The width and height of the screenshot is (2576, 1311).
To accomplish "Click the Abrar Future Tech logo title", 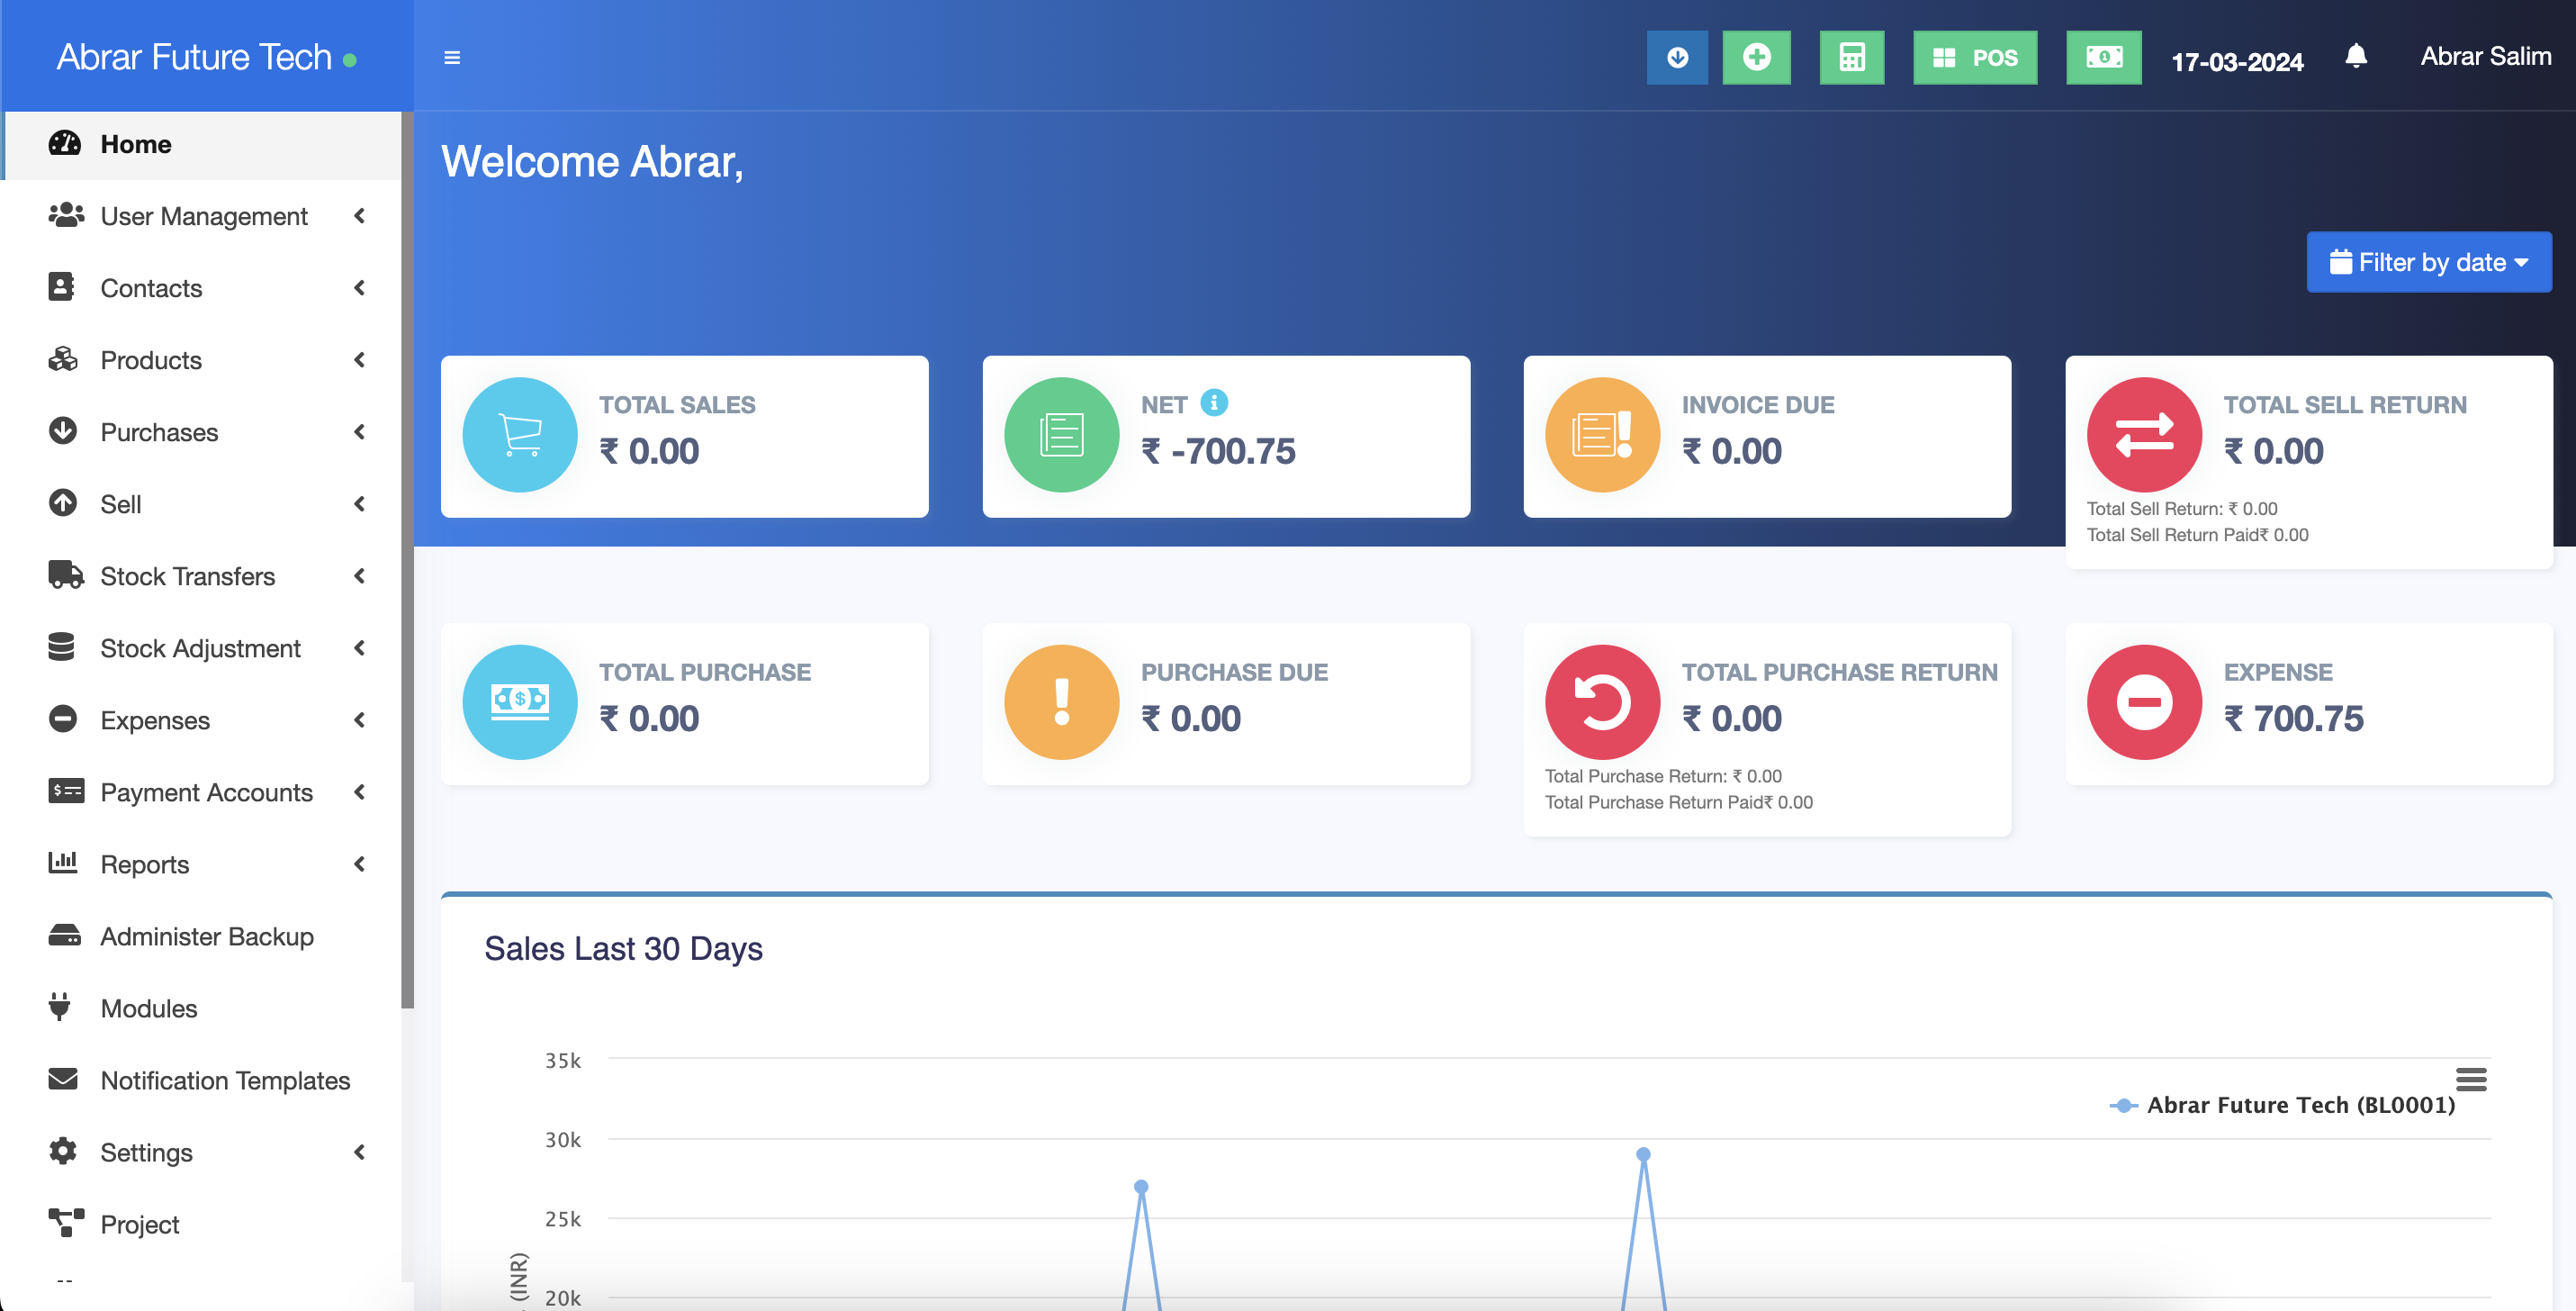I will [x=194, y=57].
